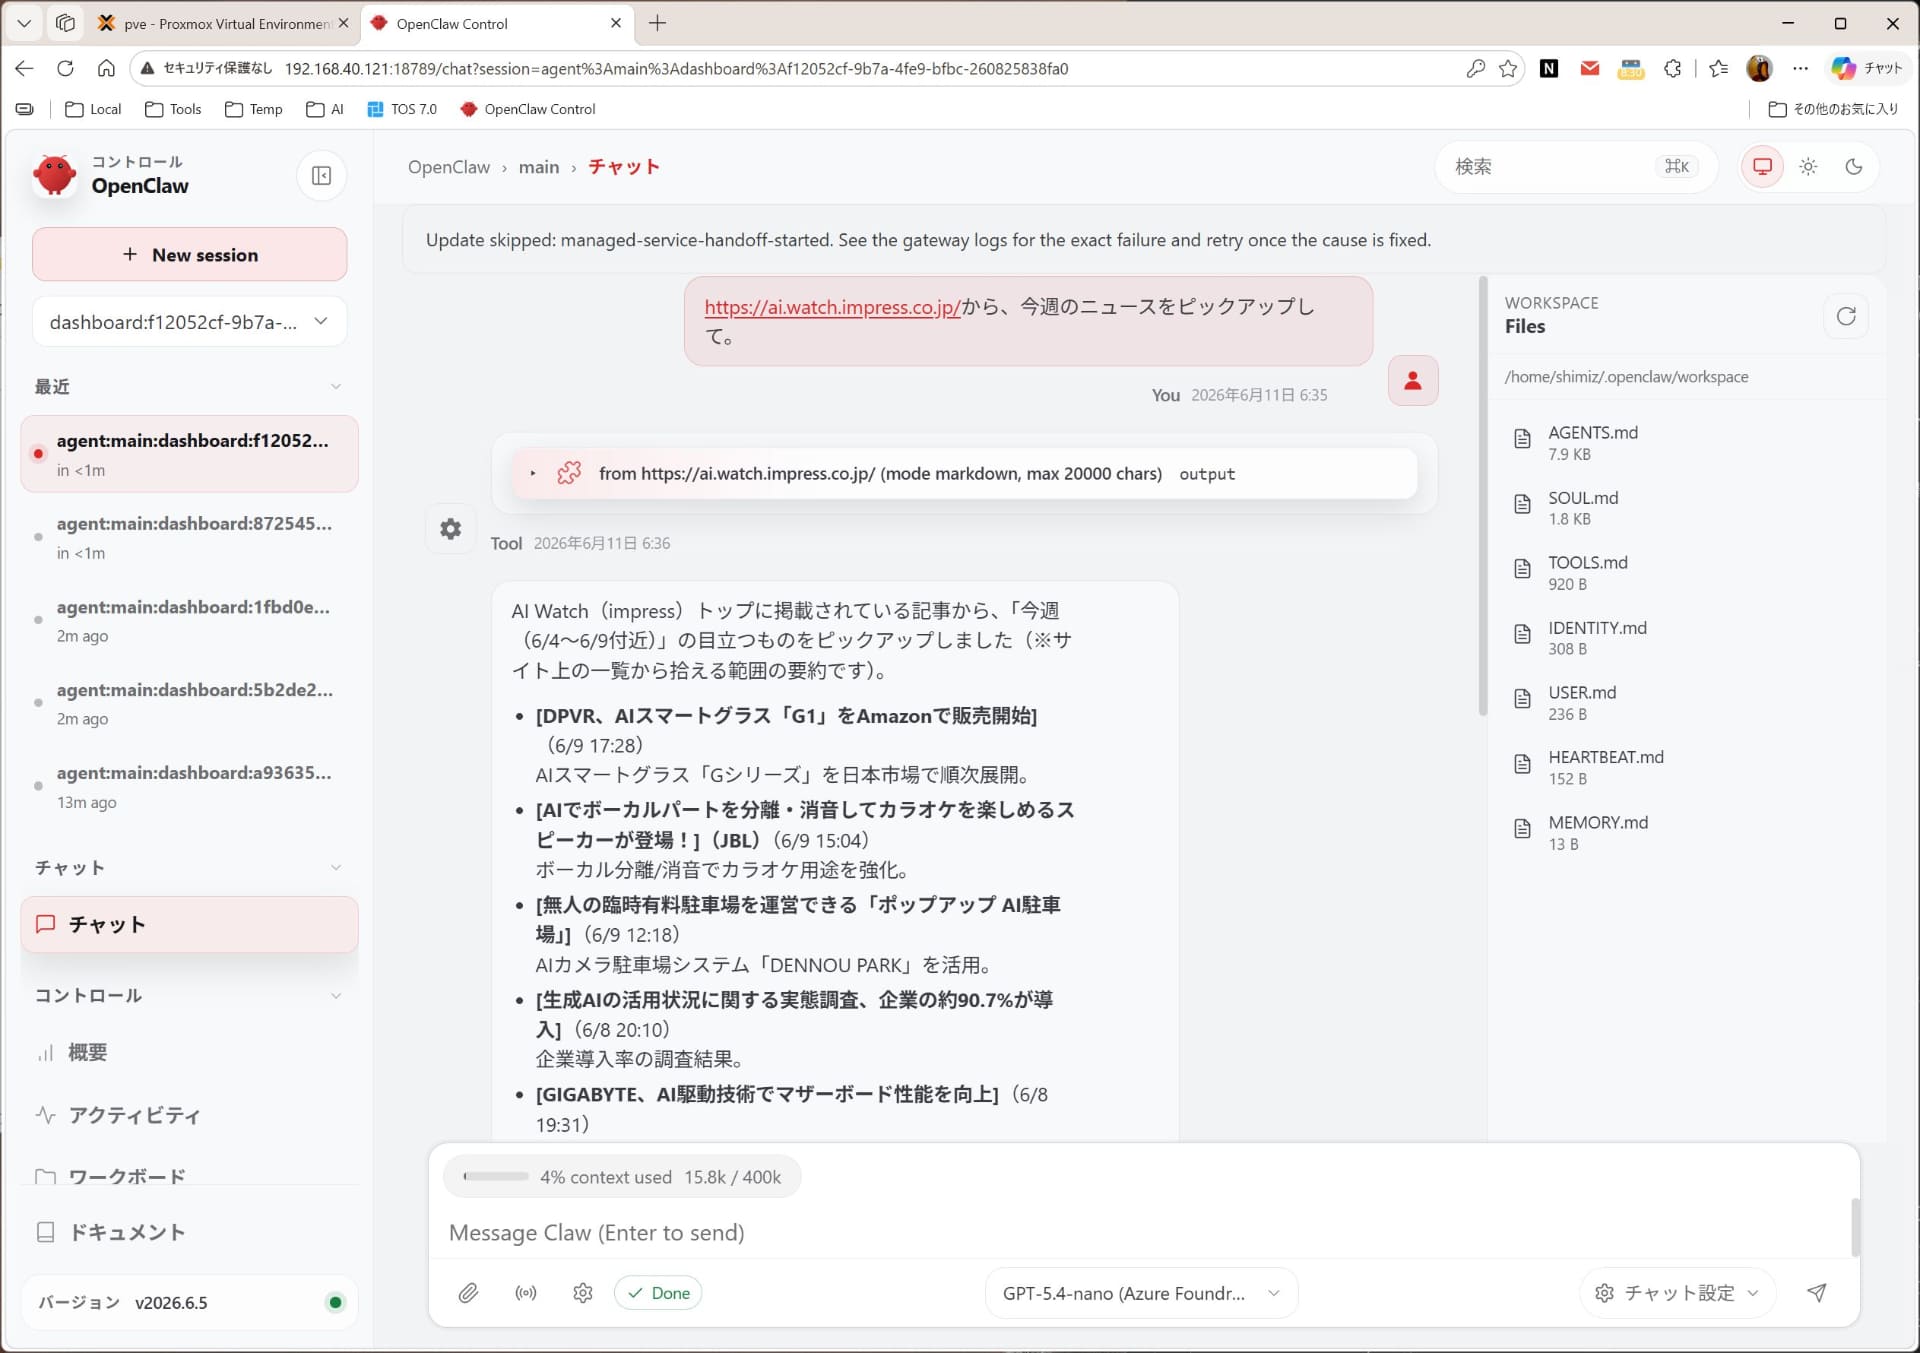
Task: Start a New session
Action: [x=189, y=255]
